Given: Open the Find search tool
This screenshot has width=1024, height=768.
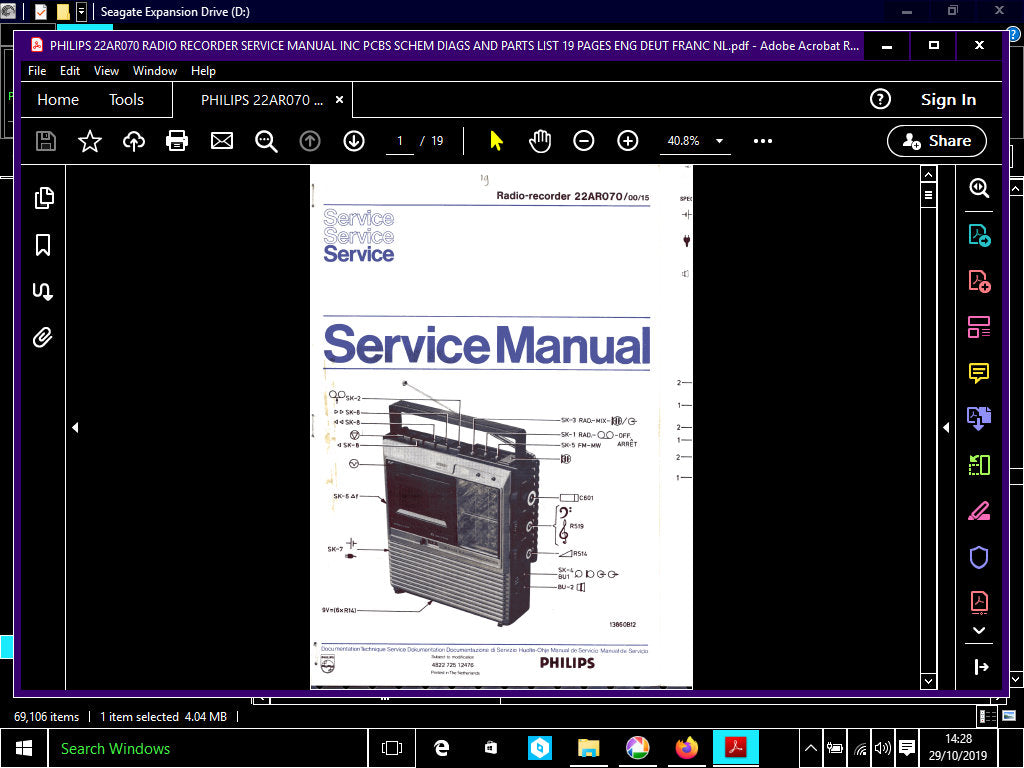Looking at the screenshot, I should (x=265, y=141).
